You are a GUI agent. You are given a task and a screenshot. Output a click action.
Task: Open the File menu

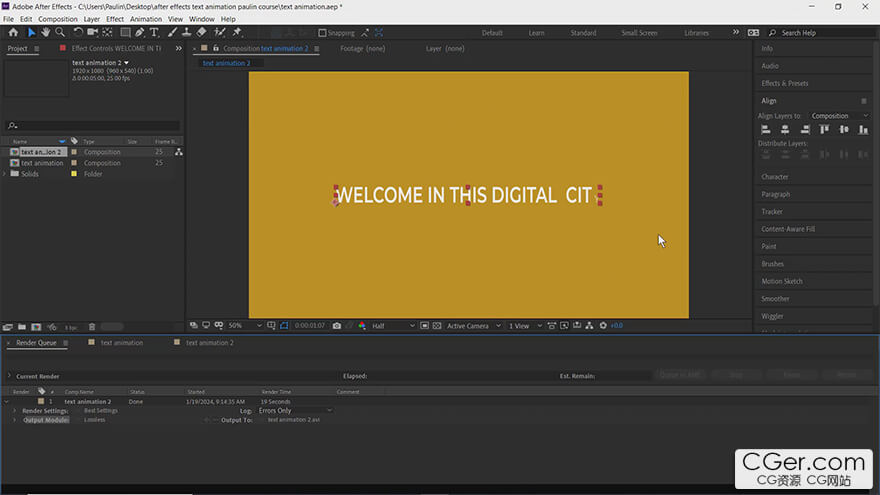pos(8,19)
